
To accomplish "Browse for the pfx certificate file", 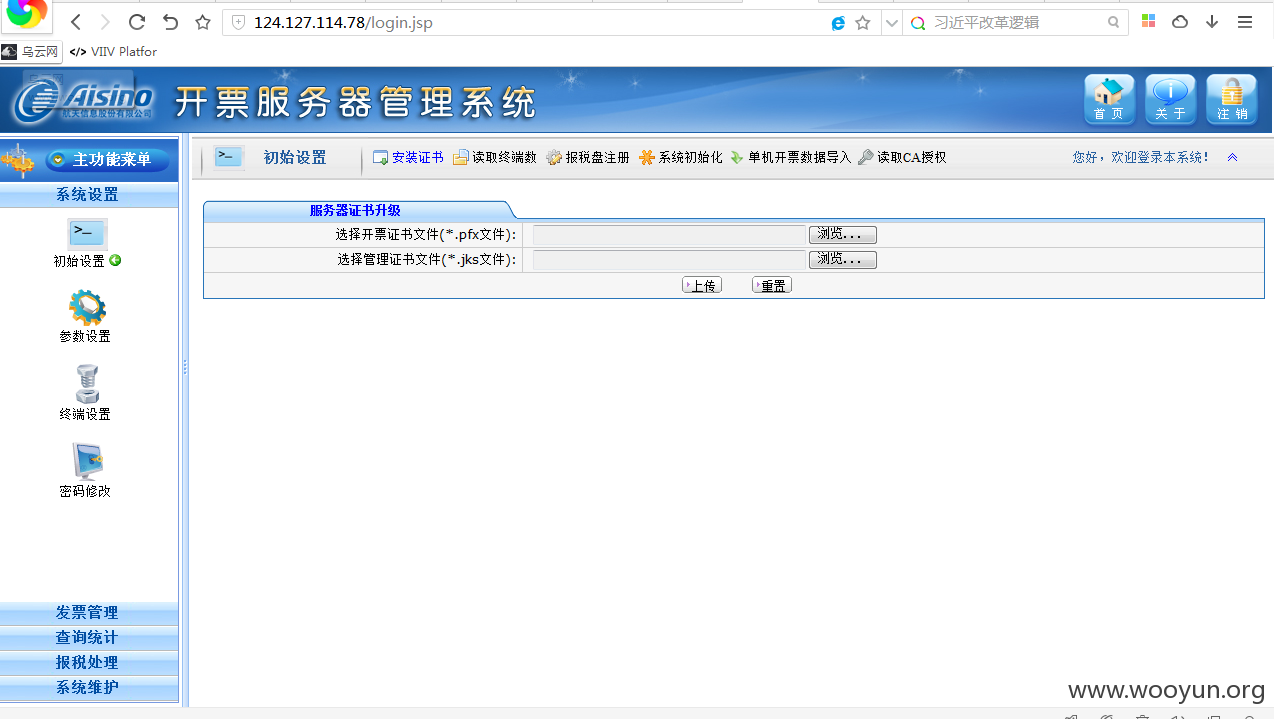I will click(x=843, y=235).
